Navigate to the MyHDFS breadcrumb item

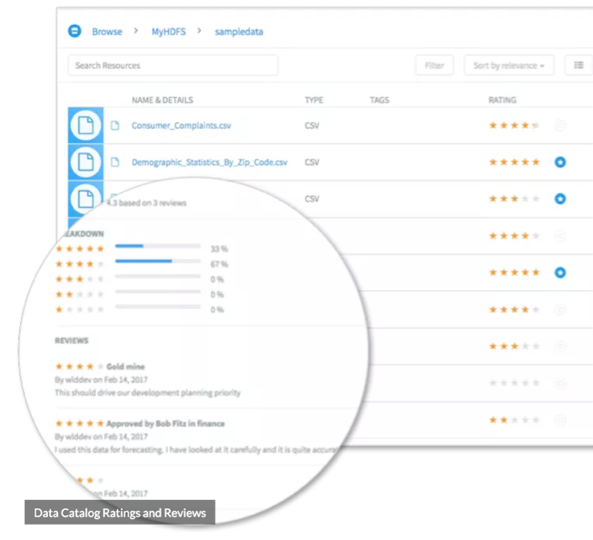(x=169, y=31)
